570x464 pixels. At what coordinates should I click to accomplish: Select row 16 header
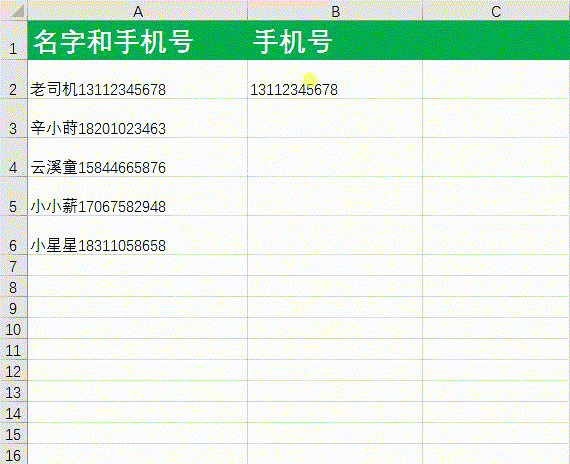[14, 454]
